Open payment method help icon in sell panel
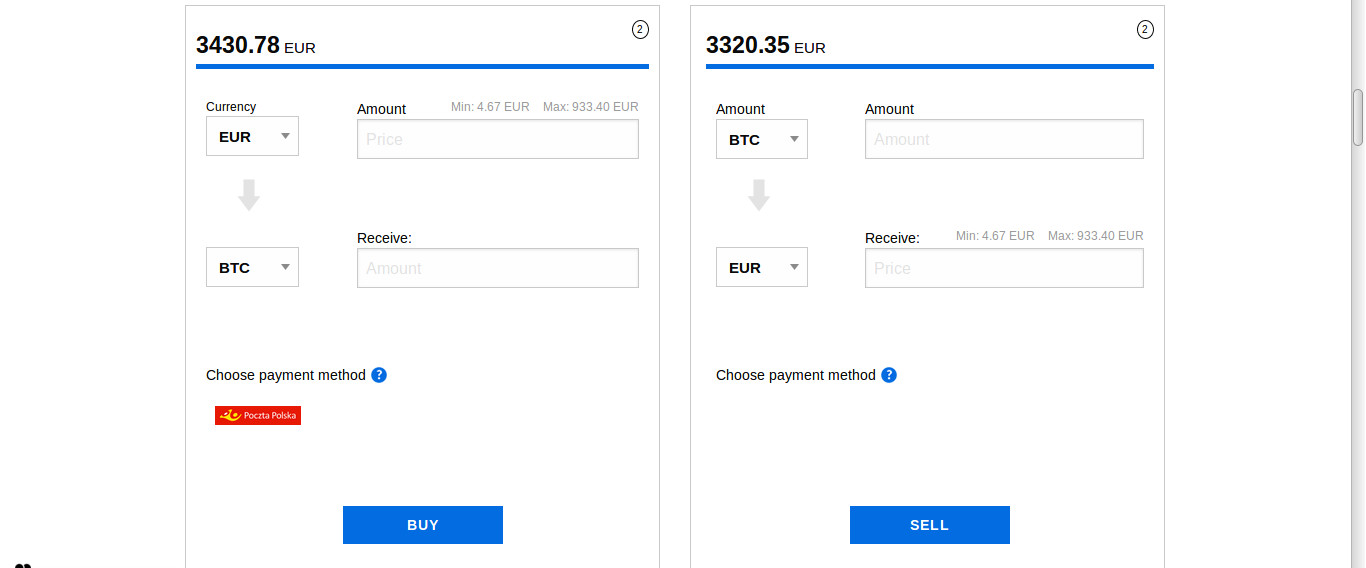 pyautogui.click(x=889, y=375)
